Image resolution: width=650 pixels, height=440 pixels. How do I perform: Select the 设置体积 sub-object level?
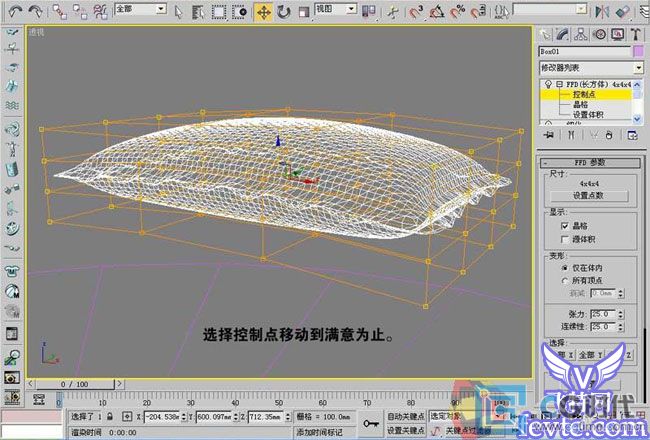[x=588, y=114]
